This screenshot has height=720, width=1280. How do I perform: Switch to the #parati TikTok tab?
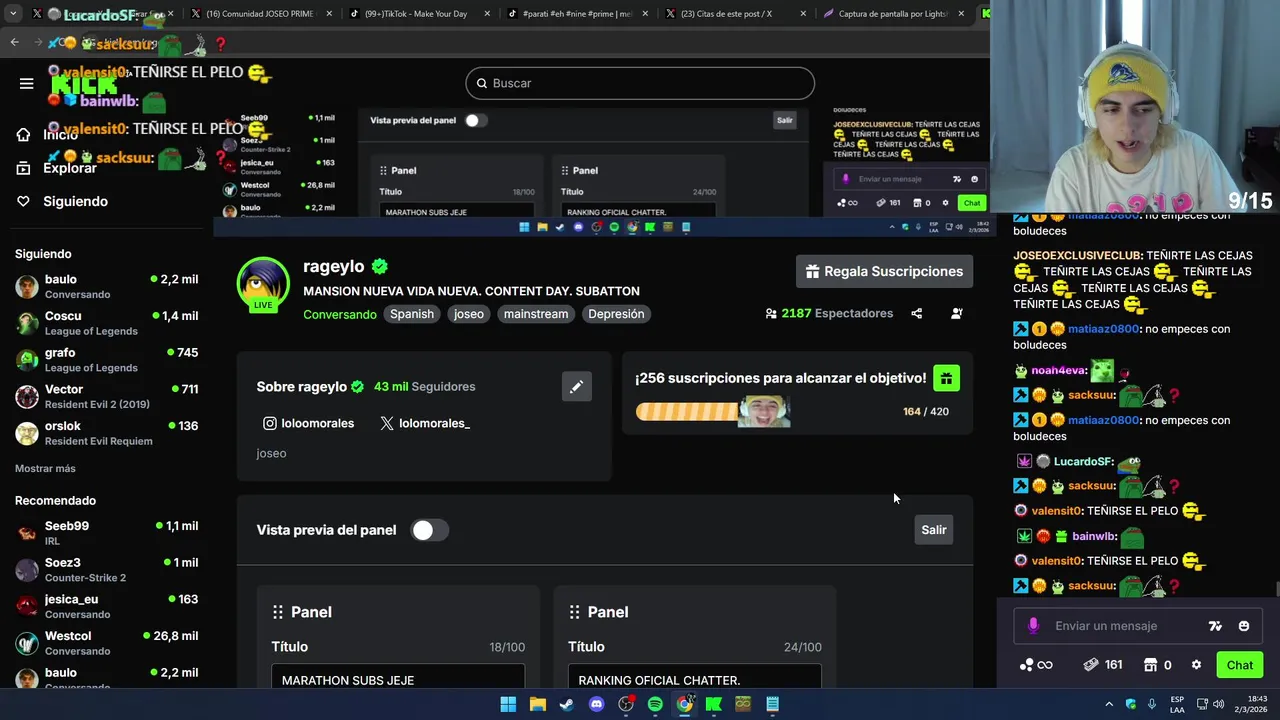579,14
